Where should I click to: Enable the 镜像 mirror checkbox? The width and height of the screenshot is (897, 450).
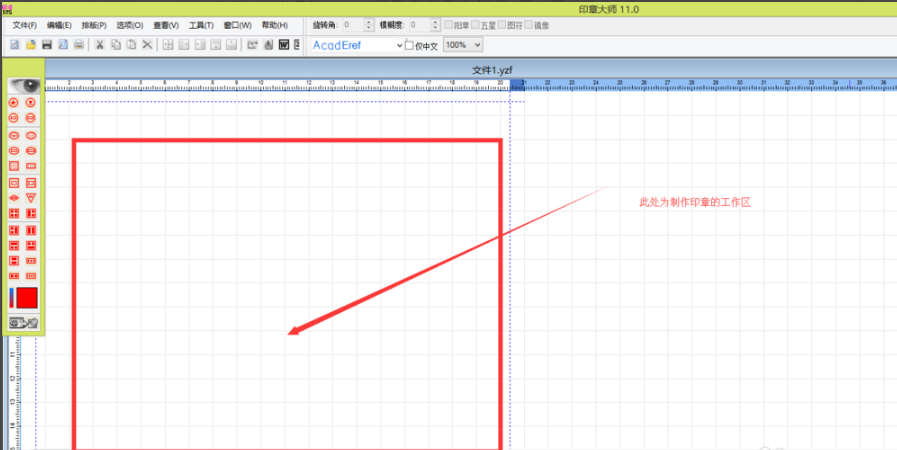(528, 25)
